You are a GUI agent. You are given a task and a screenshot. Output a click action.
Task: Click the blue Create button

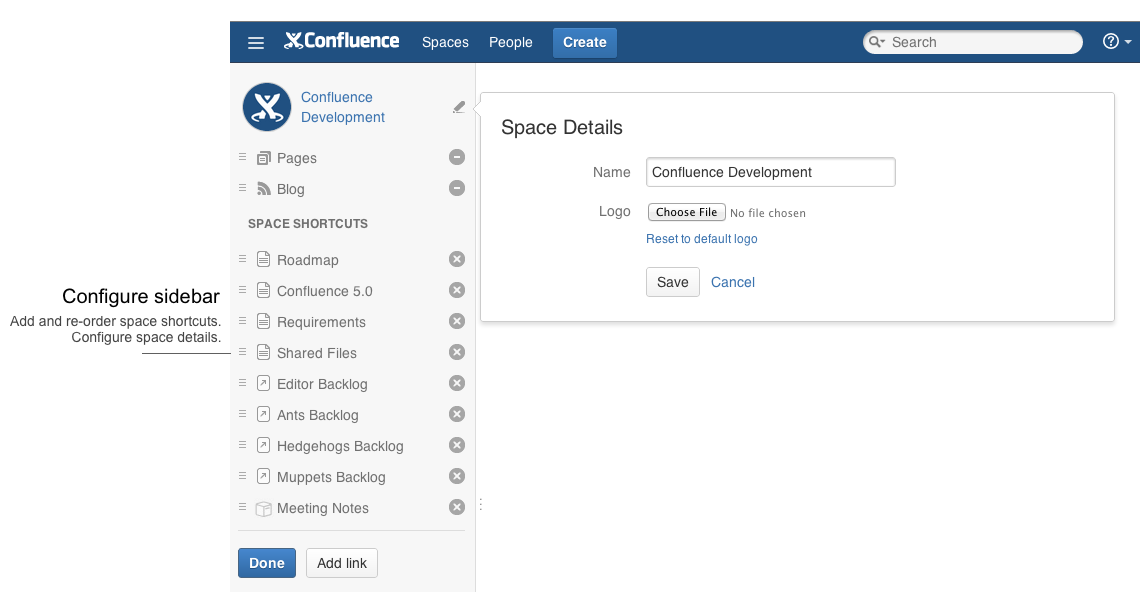tap(585, 42)
